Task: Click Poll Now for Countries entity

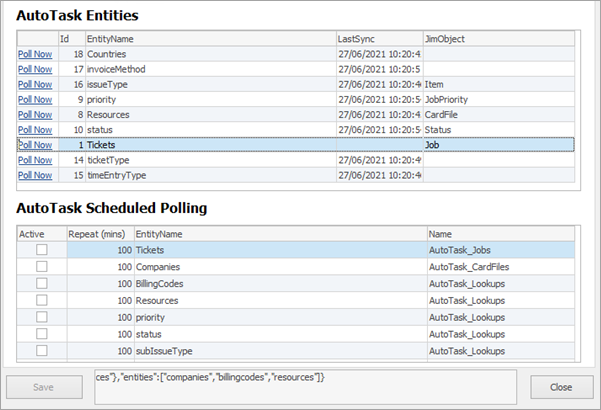Action: coord(35,54)
